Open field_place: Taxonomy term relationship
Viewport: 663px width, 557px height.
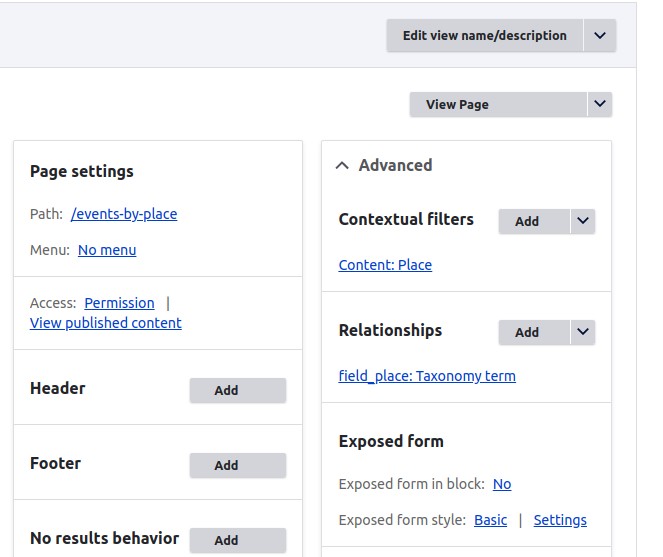[x=427, y=376]
